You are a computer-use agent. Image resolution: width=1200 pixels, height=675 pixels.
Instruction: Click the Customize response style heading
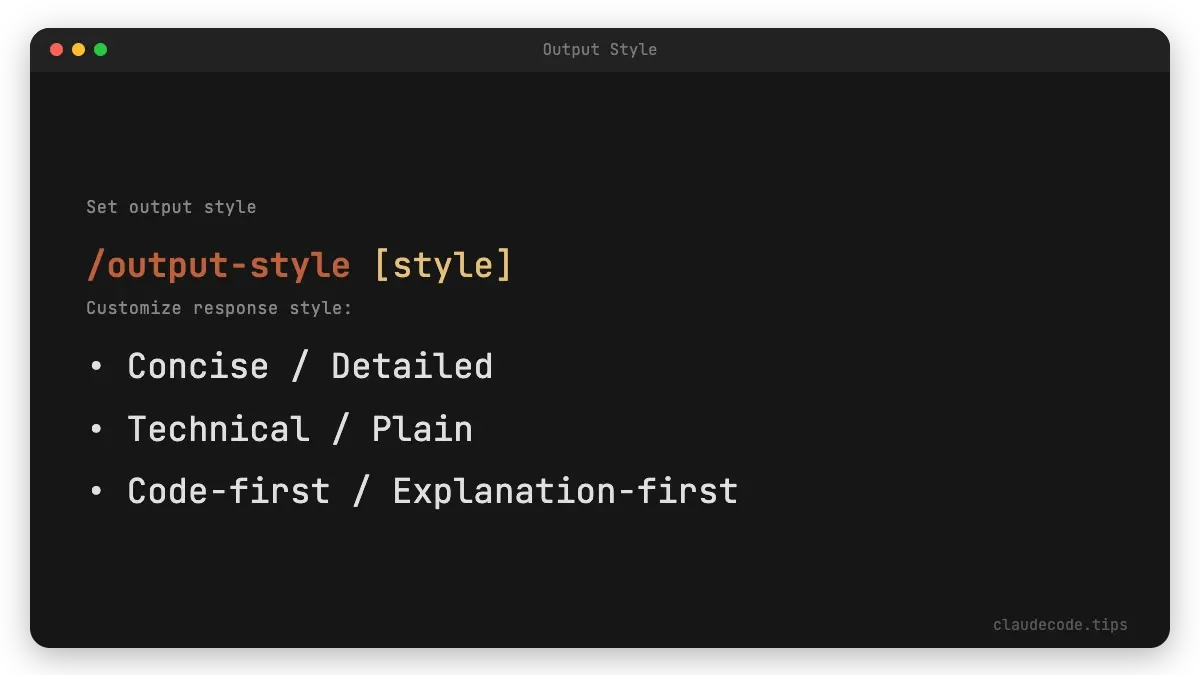click(x=218, y=308)
